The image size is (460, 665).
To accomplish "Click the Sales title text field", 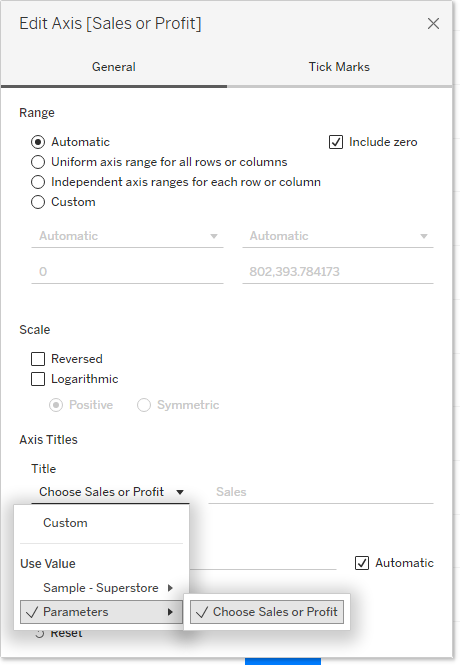I will click(321, 492).
